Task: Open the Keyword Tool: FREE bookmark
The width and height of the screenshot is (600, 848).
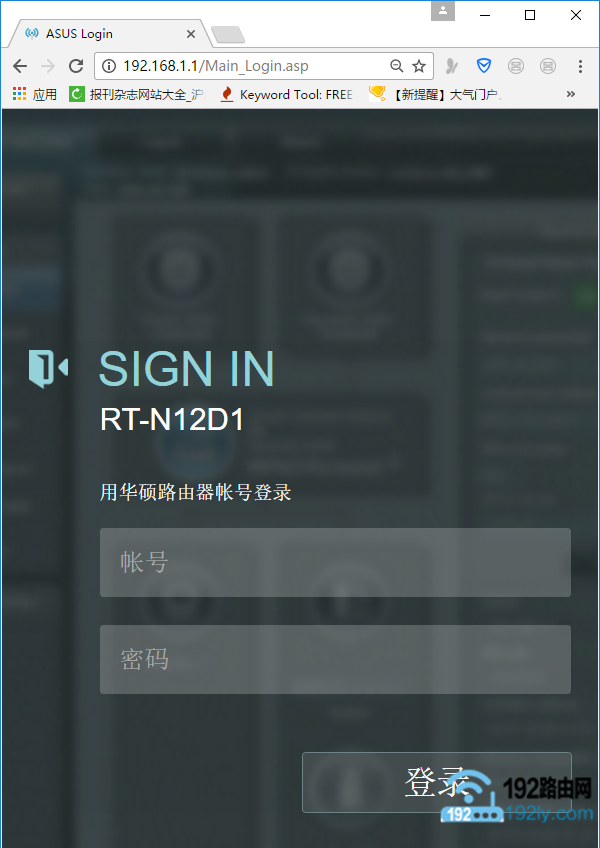Action: [287, 95]
